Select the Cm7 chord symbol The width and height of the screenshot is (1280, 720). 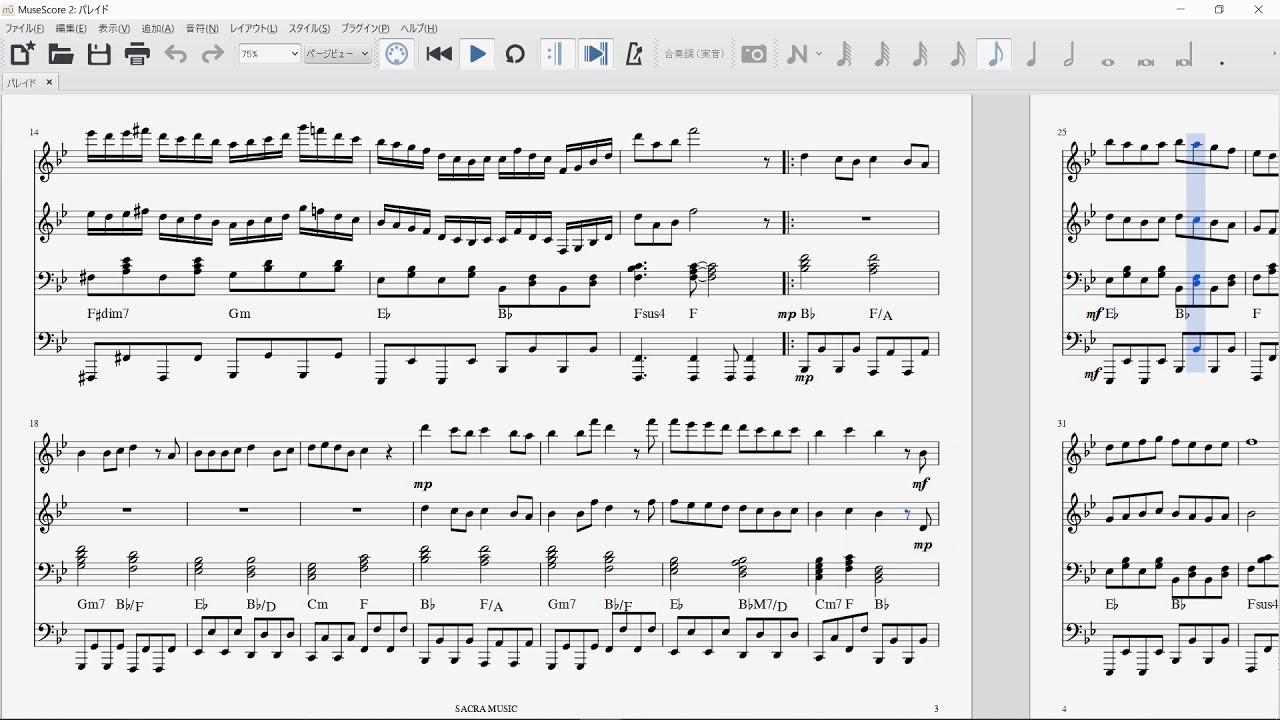coord(828,605)
